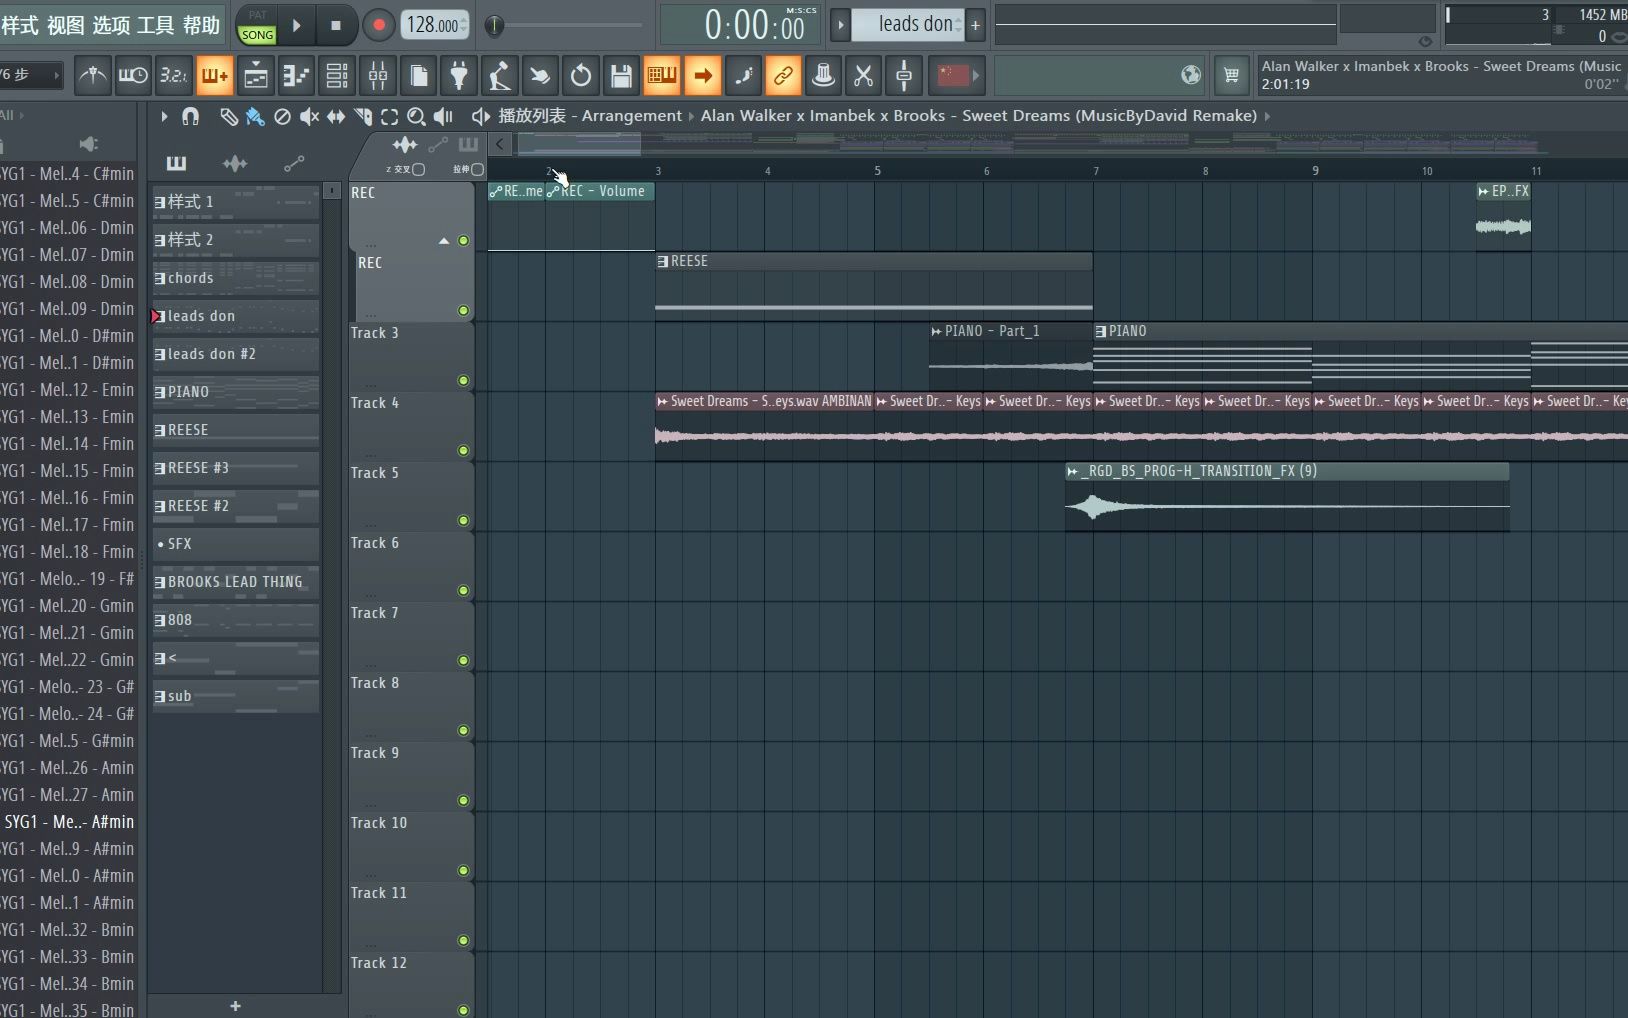Open the 选项 menu

[111, 26]
